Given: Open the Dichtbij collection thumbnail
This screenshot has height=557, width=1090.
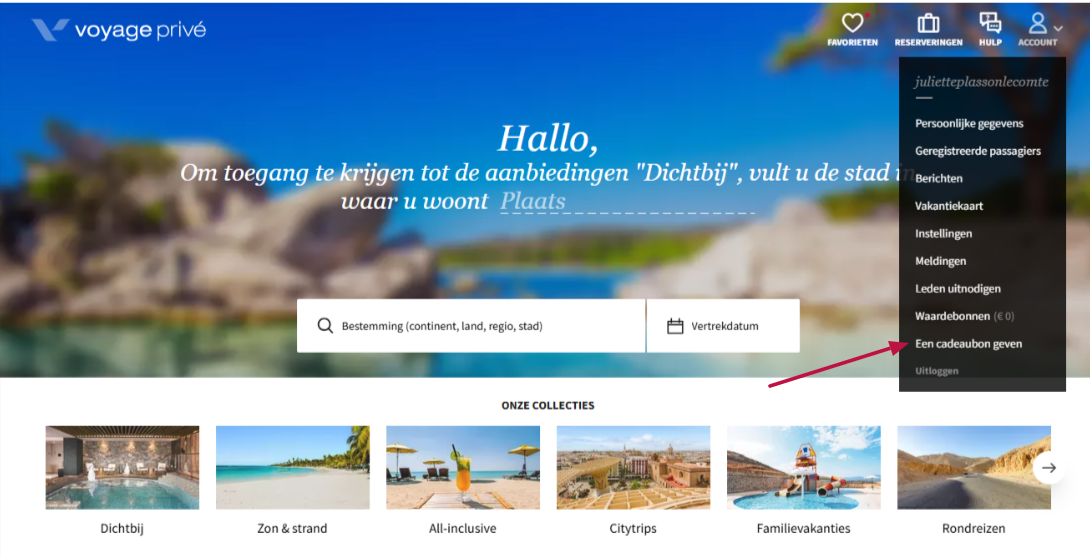Looking at the screenshot, I should click(x=122, y=467).
